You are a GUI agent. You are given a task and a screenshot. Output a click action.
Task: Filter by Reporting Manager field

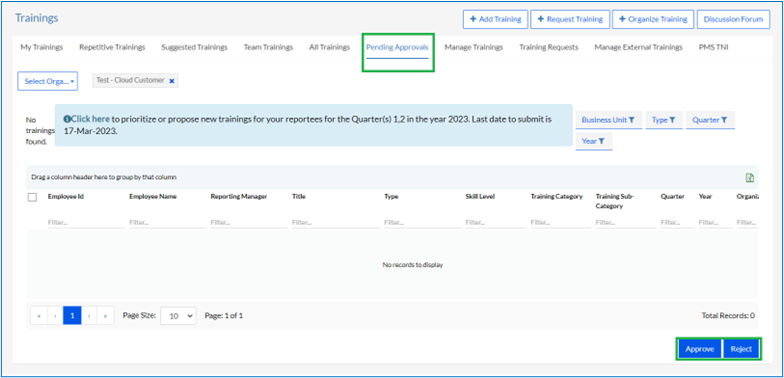249,222
